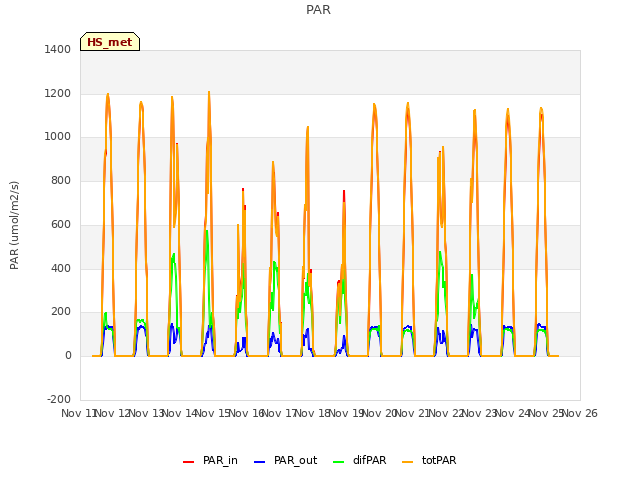This screenshot has height=480, width=640.
Task: Click the 200 y-axis tick label
Action: pos(61,312)
